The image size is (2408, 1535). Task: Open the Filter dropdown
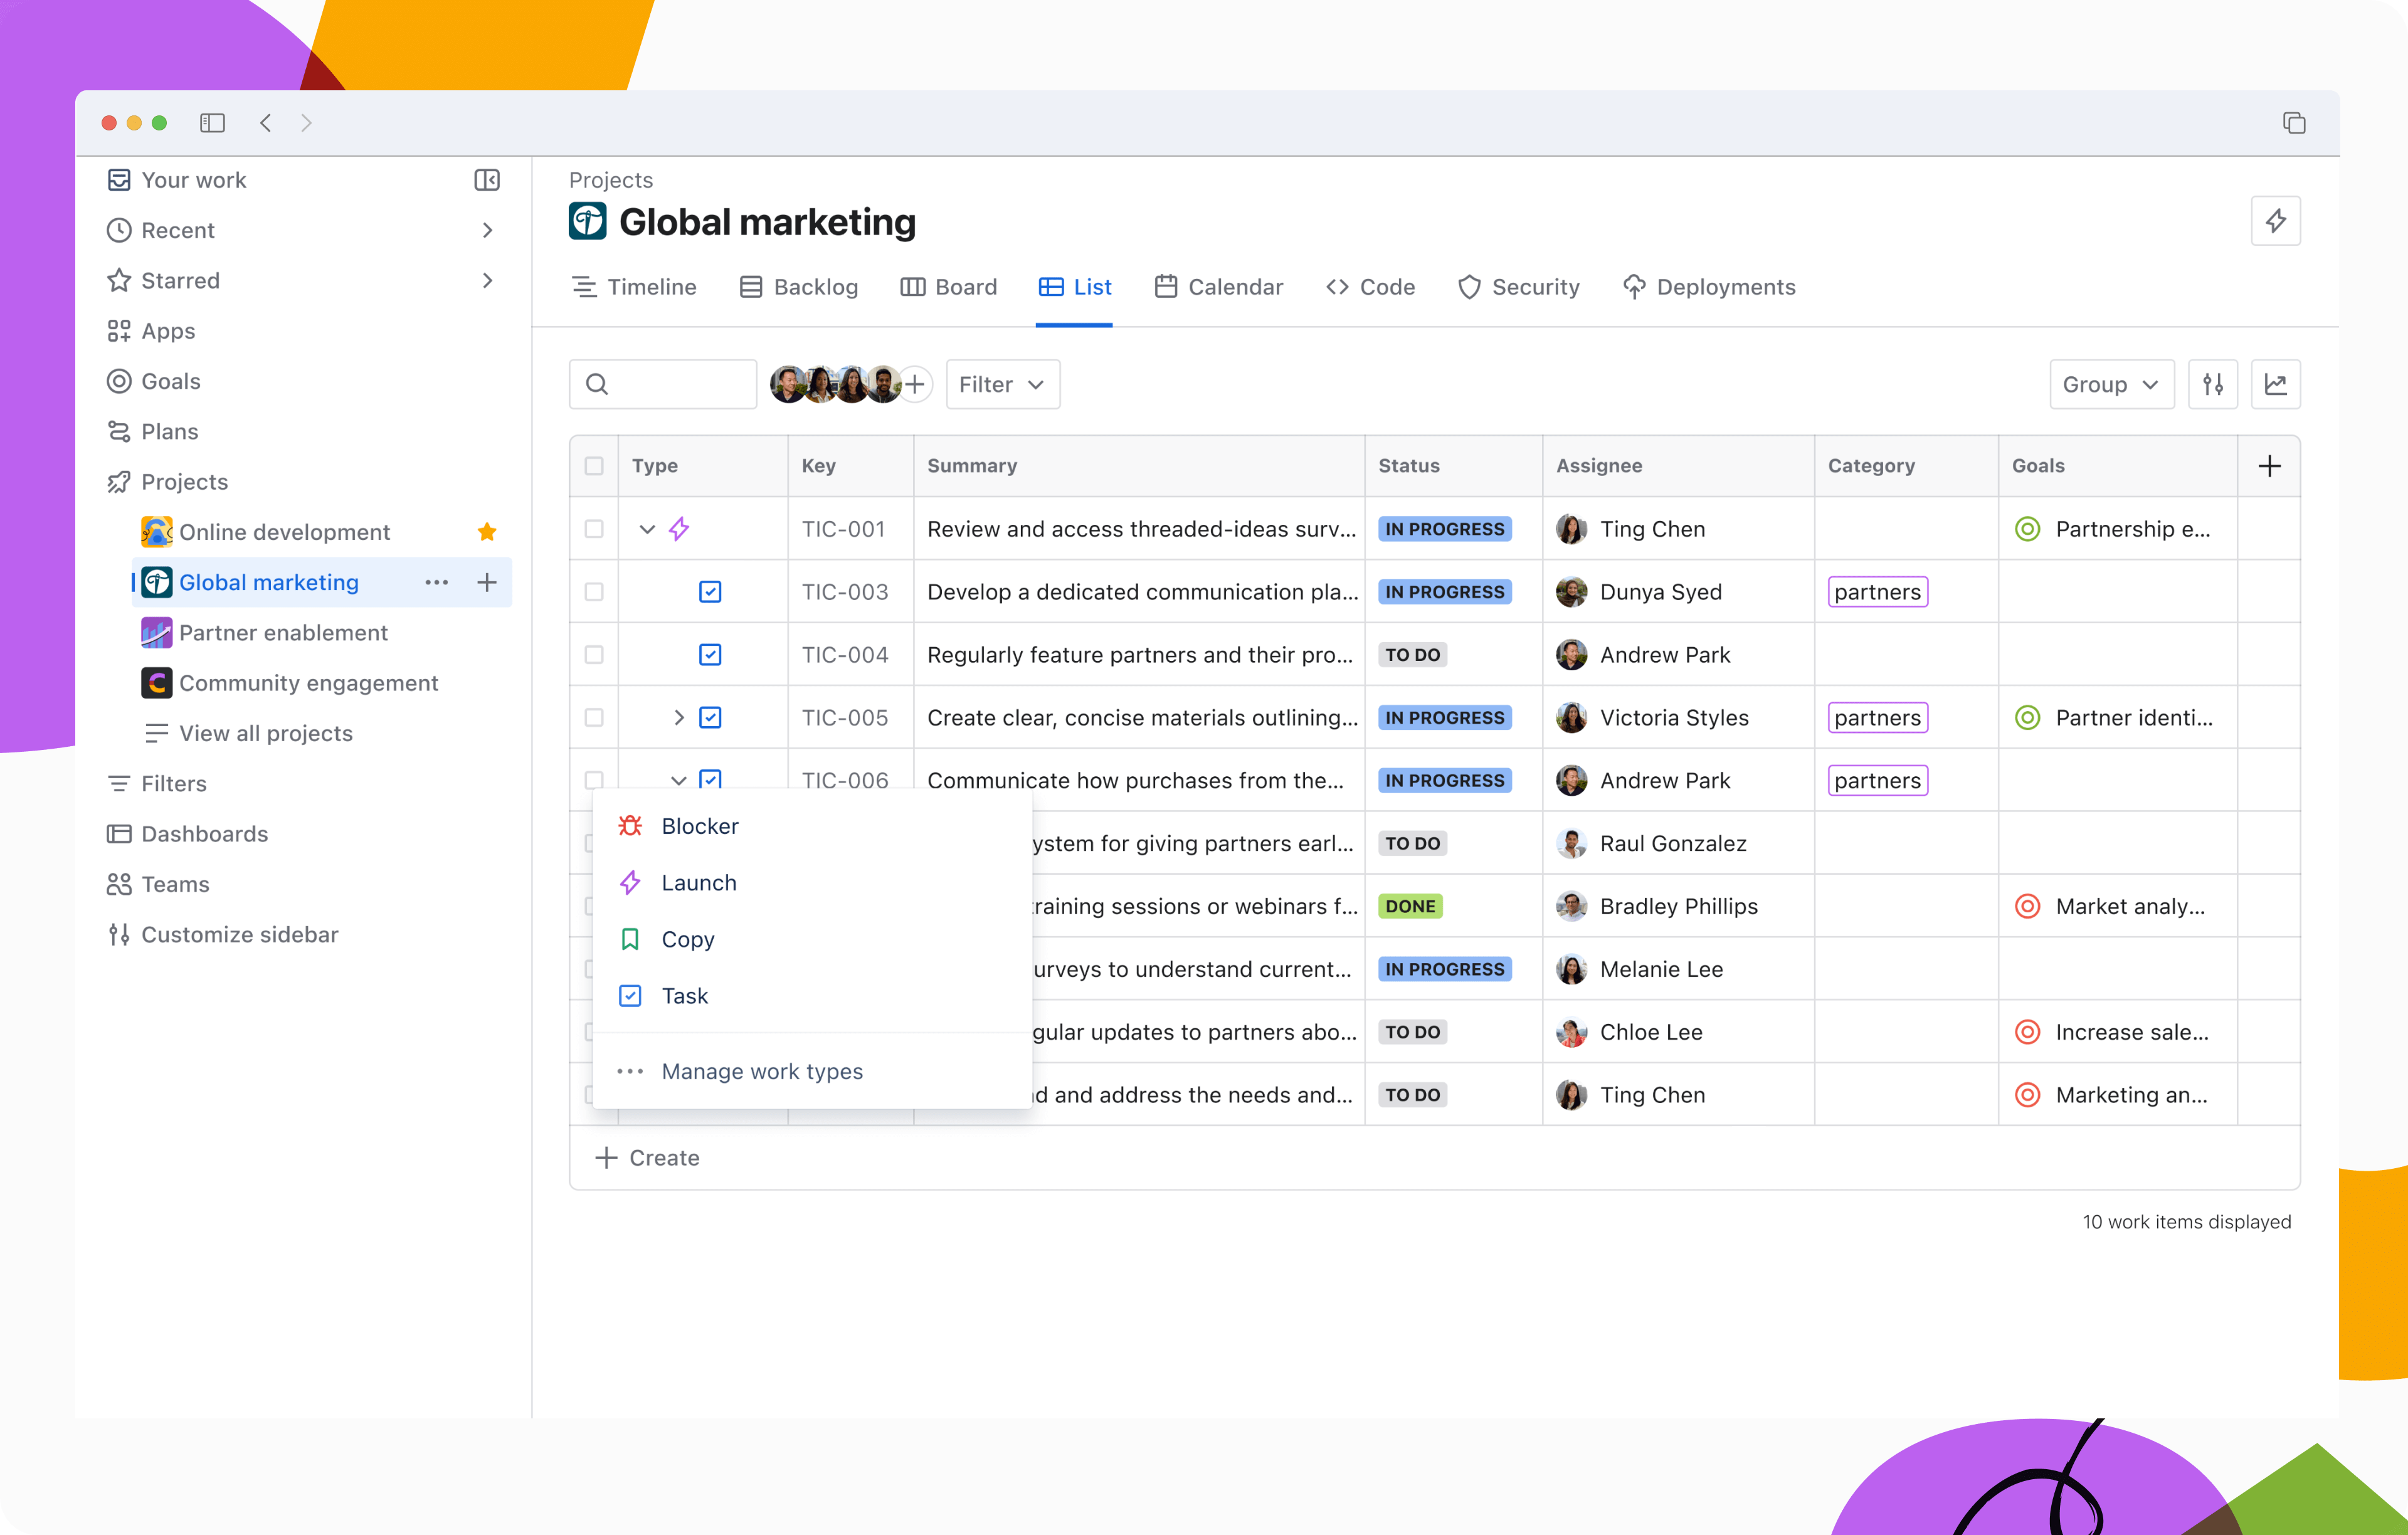[1002, 384]
